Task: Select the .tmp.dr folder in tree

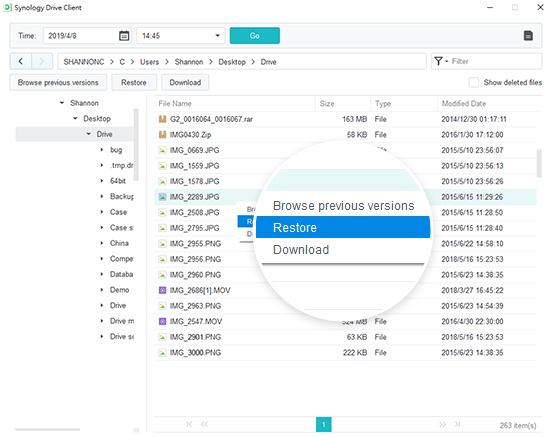Action: pyautogui.click(x=121, y=165)
